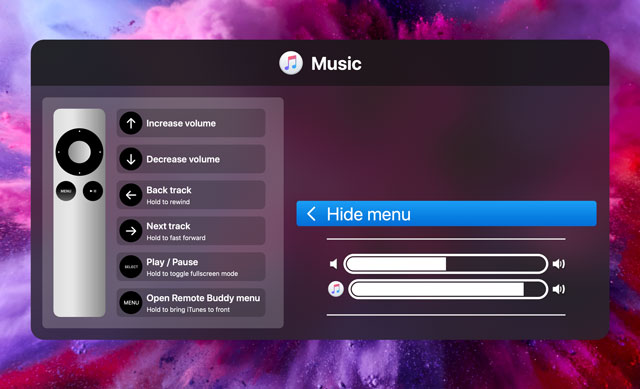Screen dimensions: 640x389
Task: Click the right arrow Next track icon
Action: click(x=131, y=231)
